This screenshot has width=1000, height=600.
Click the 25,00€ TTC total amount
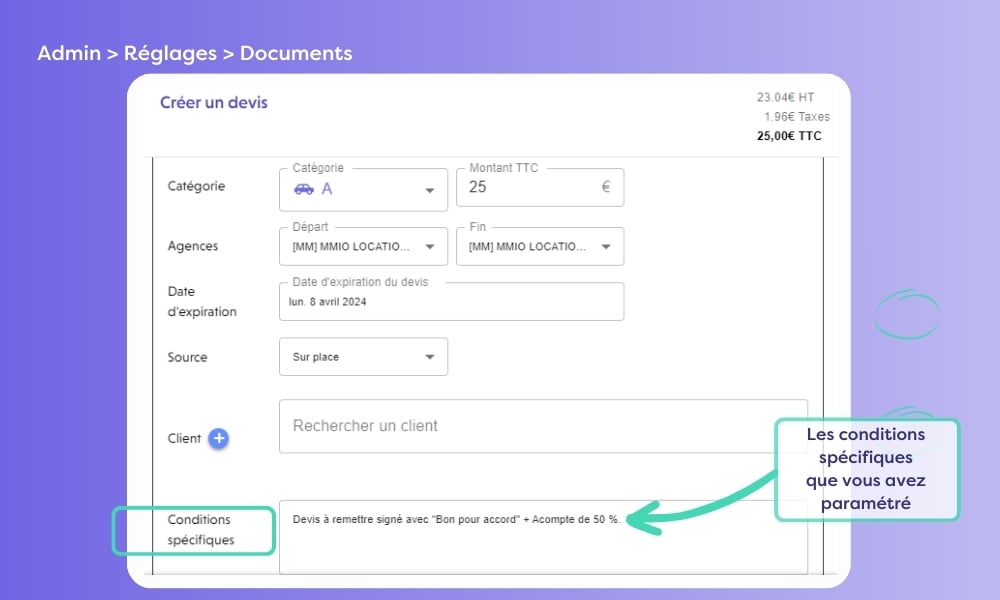(789, 135)
